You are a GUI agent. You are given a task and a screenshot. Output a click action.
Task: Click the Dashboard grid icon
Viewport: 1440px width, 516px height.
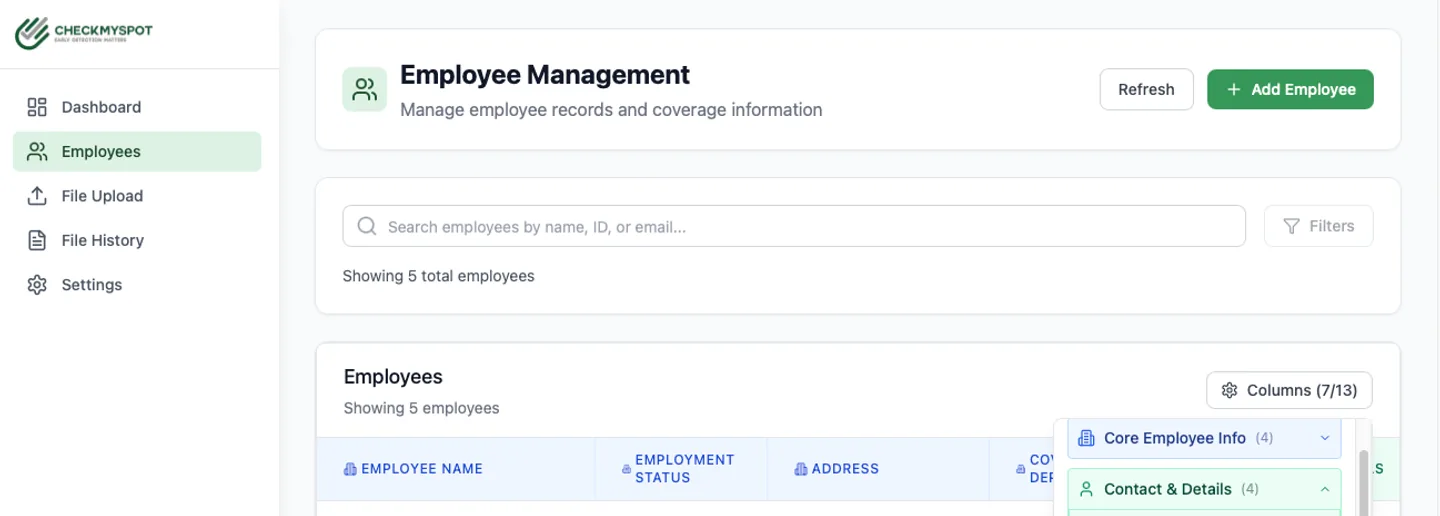click(37, 107)
